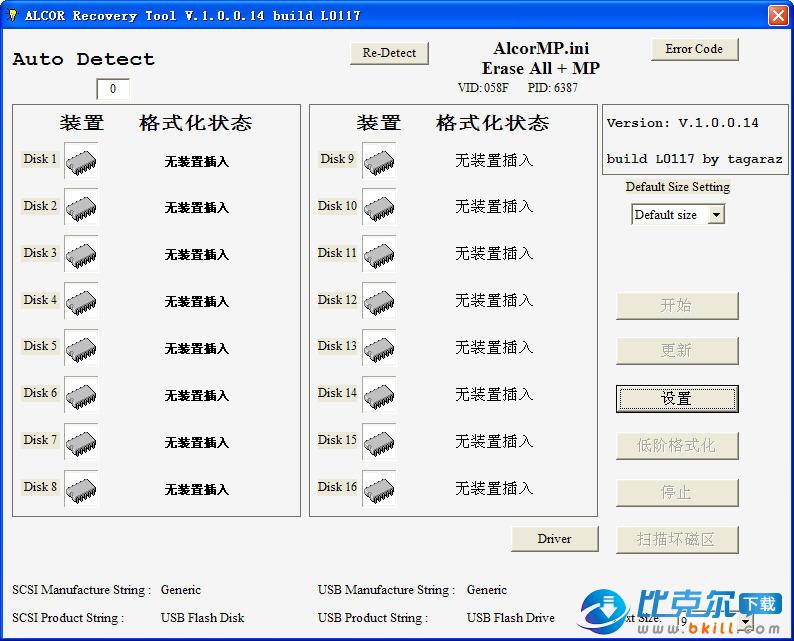
Task: Open settings with the 设置 button
Action: 677,398
